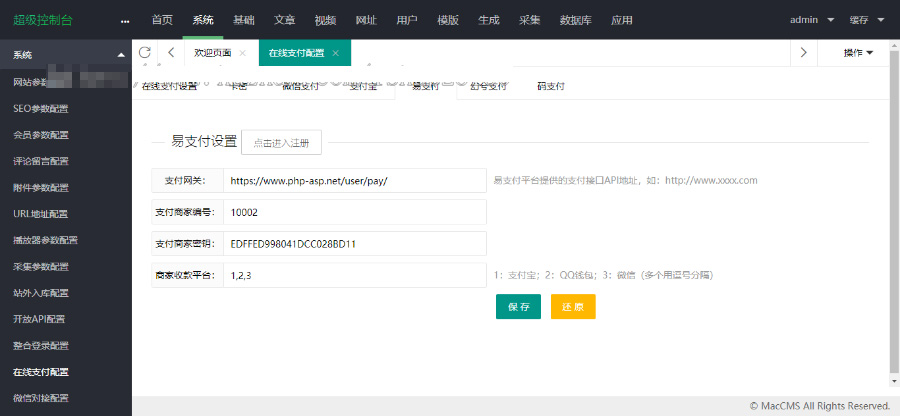Click the right arrow tab scroll icon
Screen dimensions: 900x416
pyautogui.click(x=803, y=53)
